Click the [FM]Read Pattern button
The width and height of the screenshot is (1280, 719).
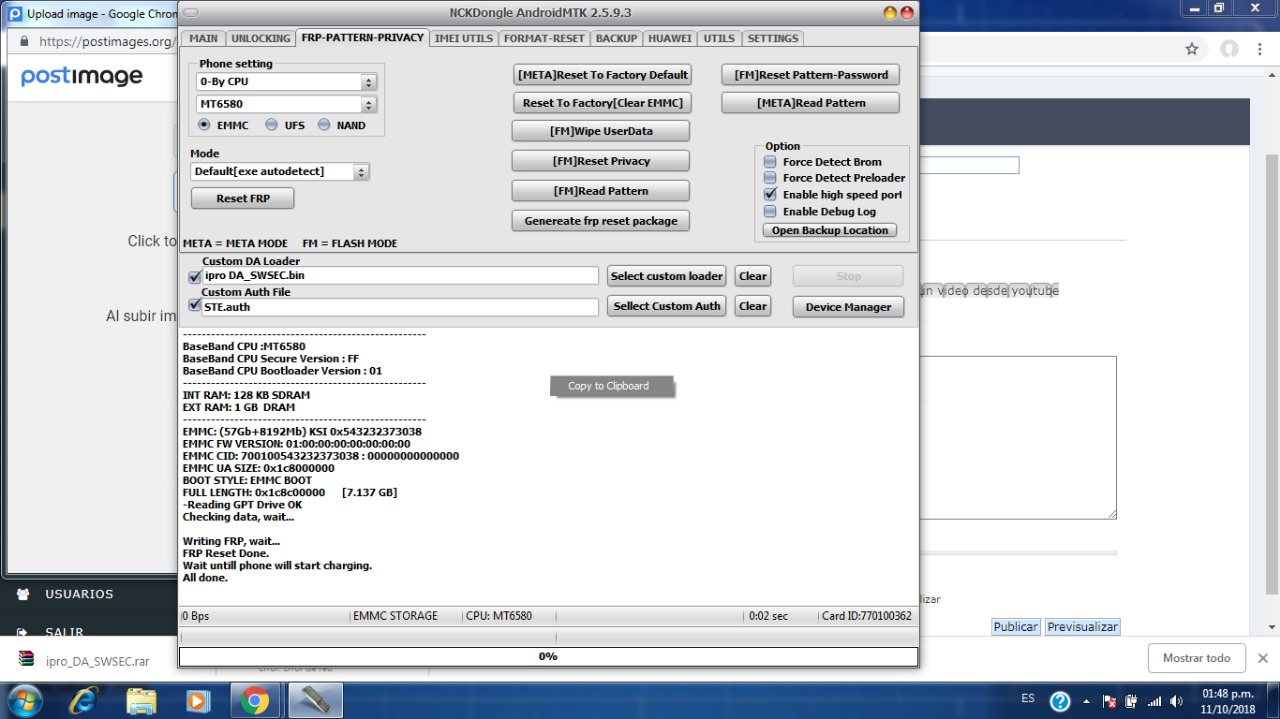coord(601,191)
